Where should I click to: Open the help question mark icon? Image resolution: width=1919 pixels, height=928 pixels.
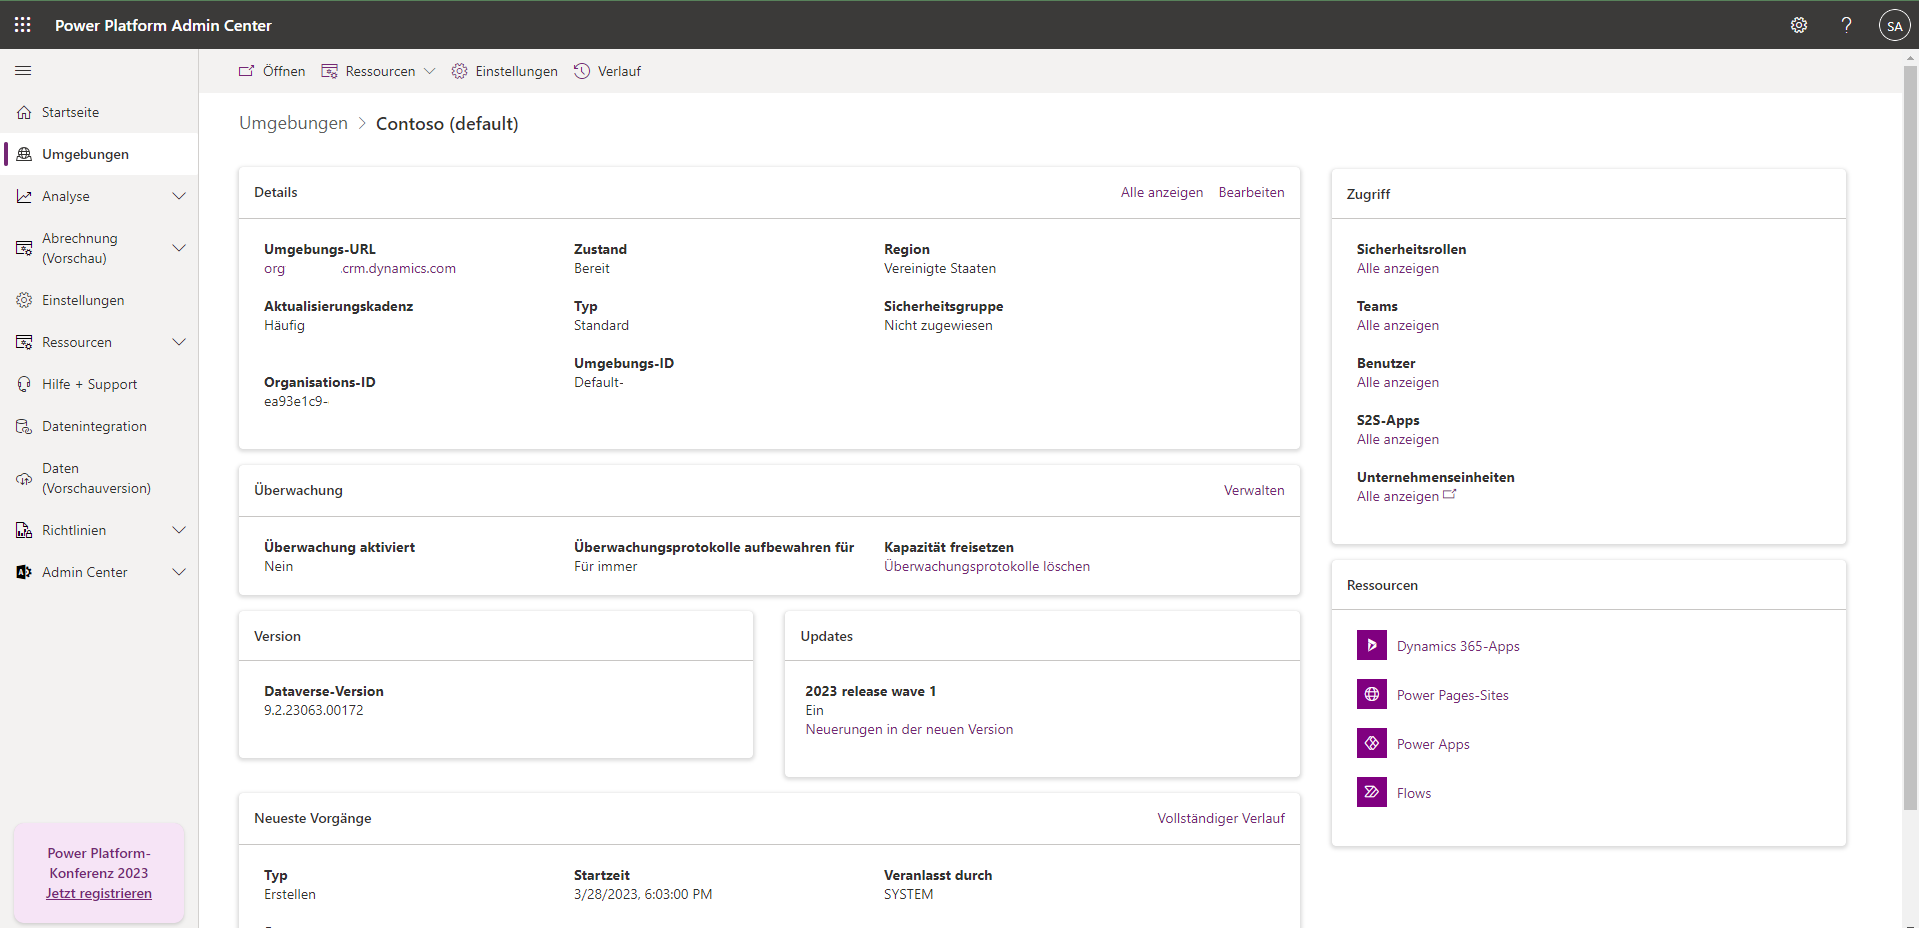(x=1846, y=25)
